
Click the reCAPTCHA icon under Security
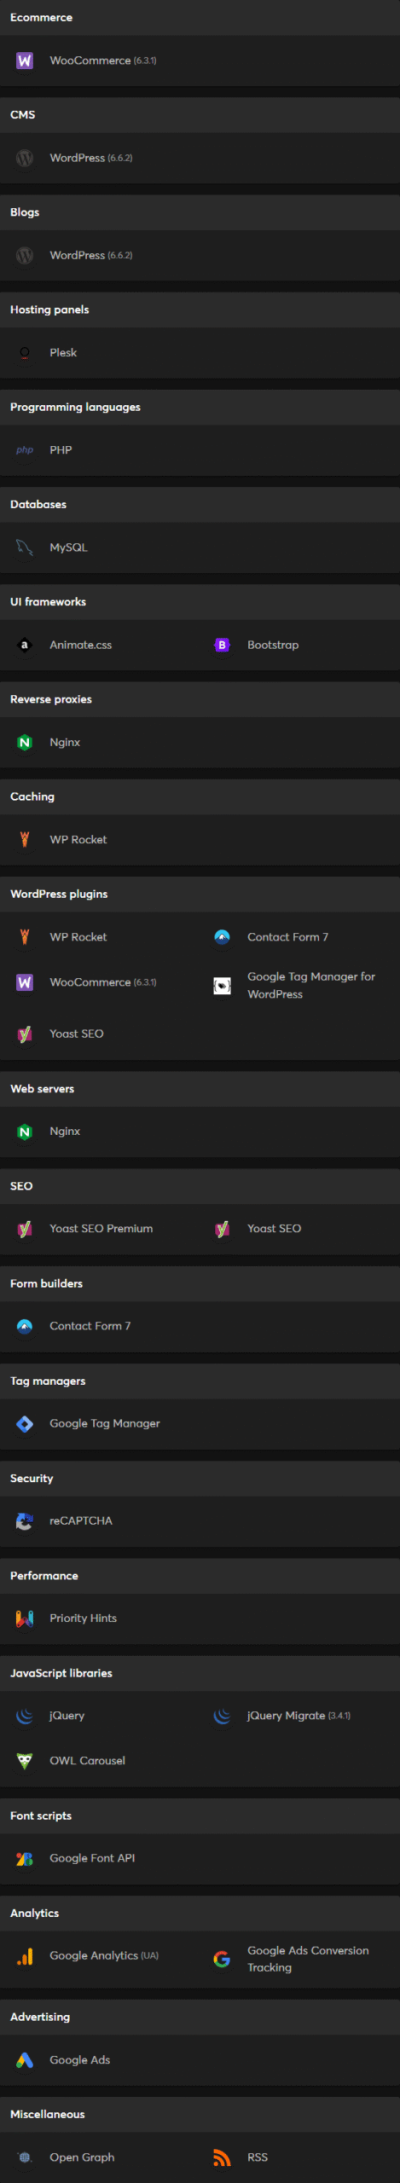pyautogui.click(x=25, y=1520)
